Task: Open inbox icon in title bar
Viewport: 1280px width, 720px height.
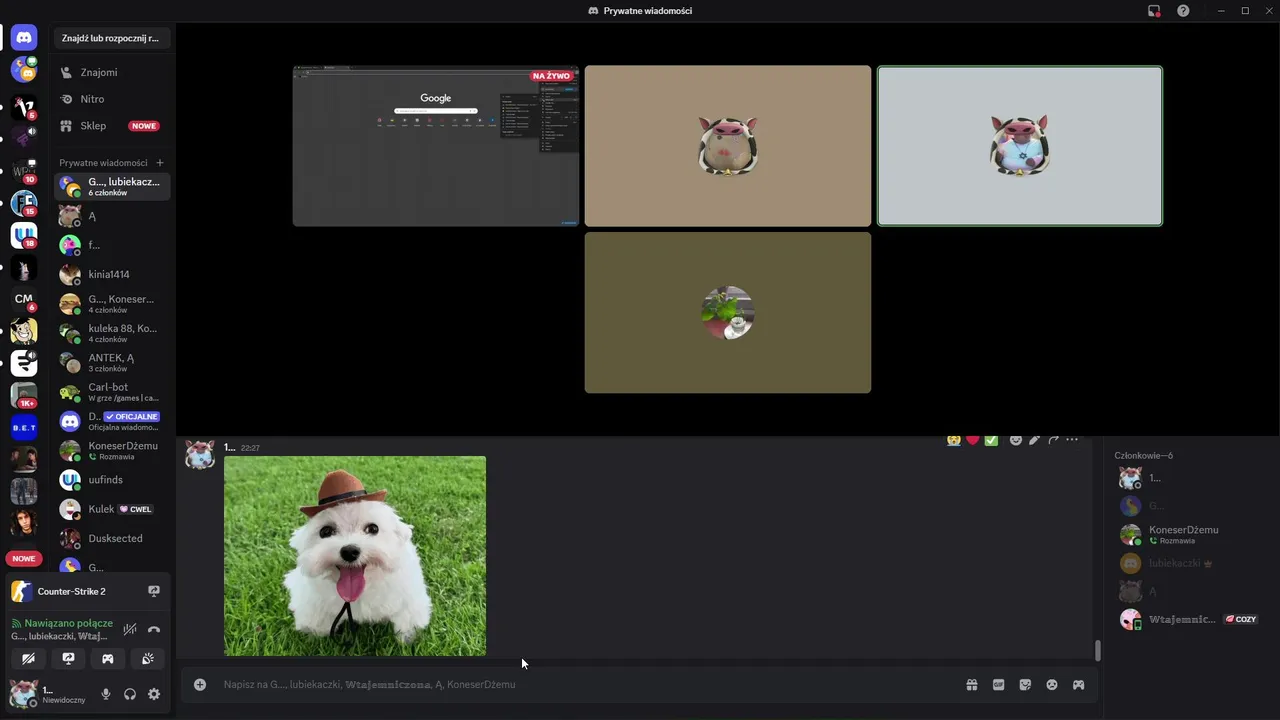Action: [x=1154, y=11]
